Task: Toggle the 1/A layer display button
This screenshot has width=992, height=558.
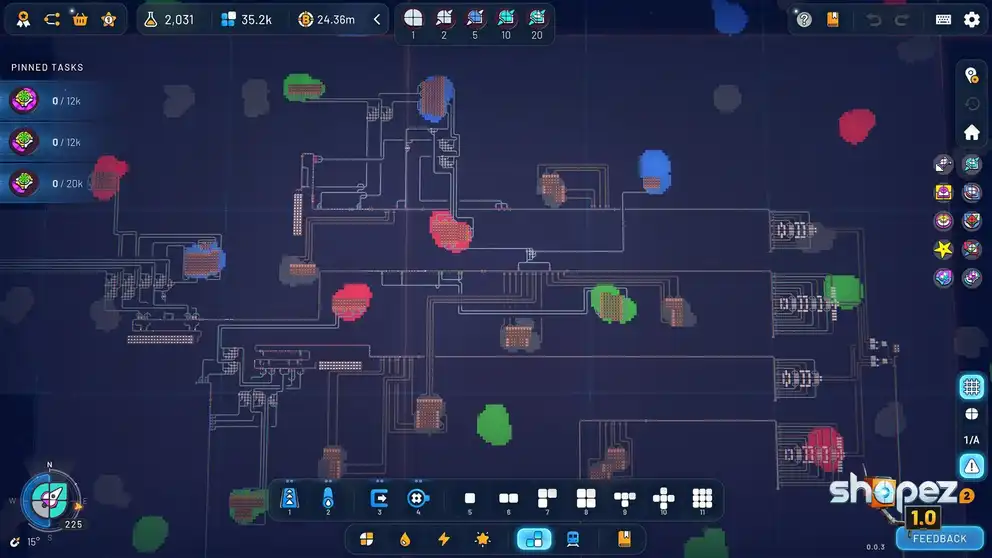Action: pos(971,440)
